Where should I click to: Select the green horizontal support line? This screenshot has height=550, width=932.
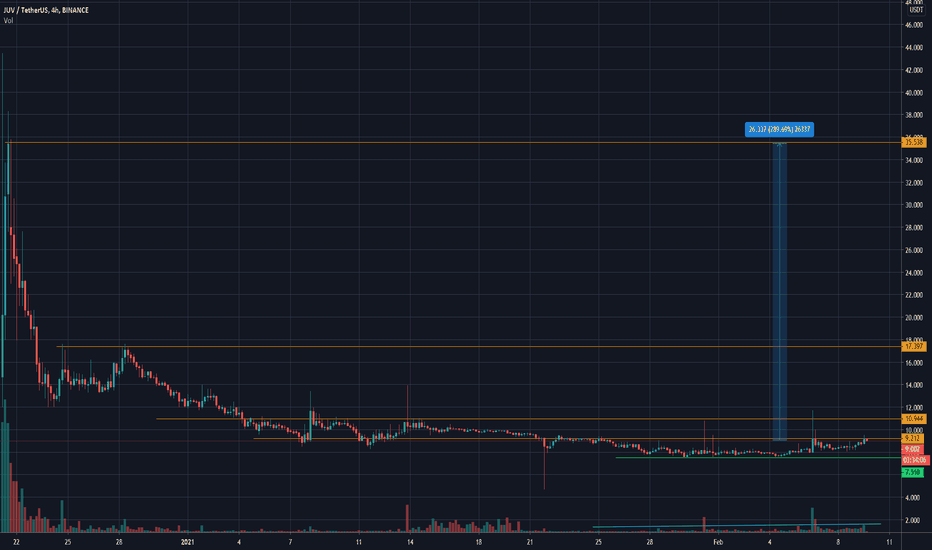(758, 457)
